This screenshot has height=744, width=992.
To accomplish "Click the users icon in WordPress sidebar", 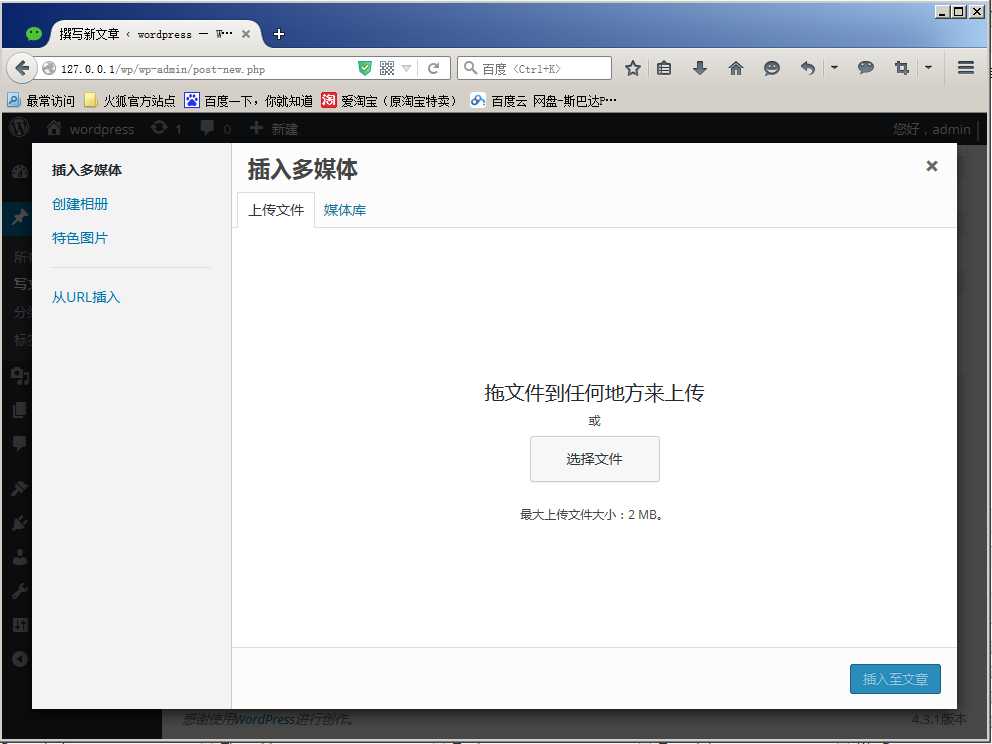I will click(x=20, y=557).
